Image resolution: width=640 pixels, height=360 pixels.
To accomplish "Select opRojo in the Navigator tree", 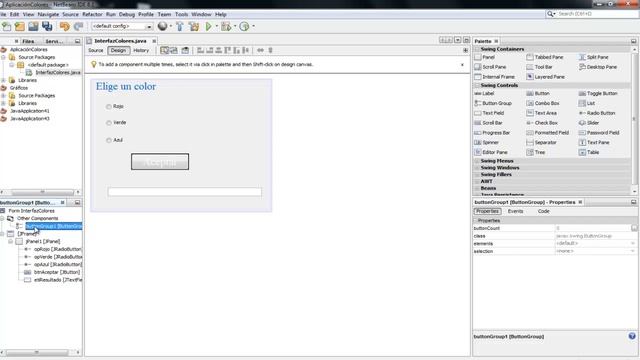I will pos(58,249).
